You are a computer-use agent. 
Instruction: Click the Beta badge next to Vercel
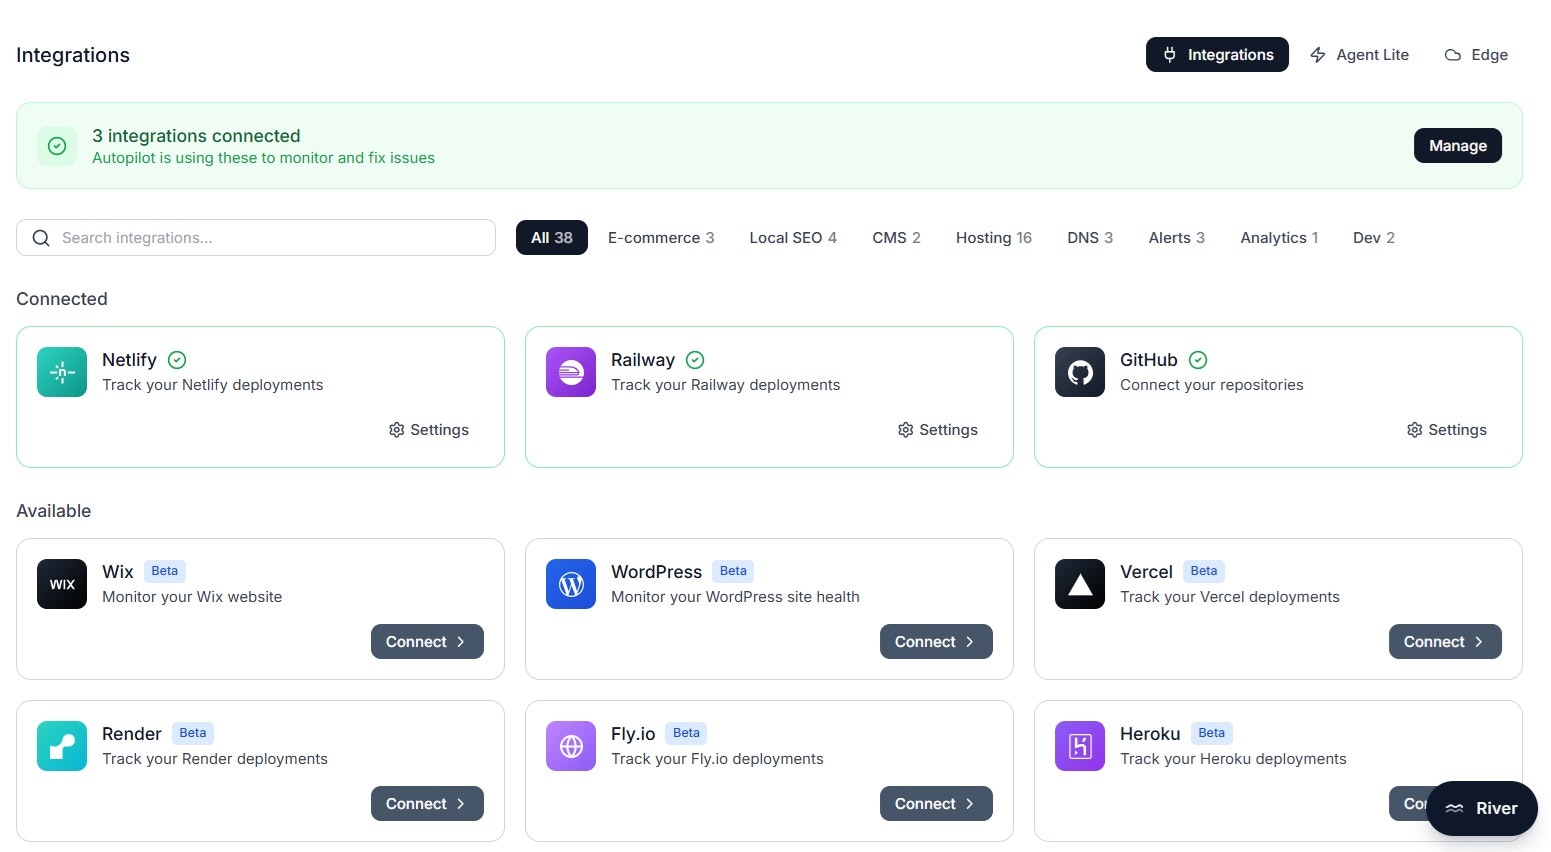pyautogui.click(x=1204, y=571)
